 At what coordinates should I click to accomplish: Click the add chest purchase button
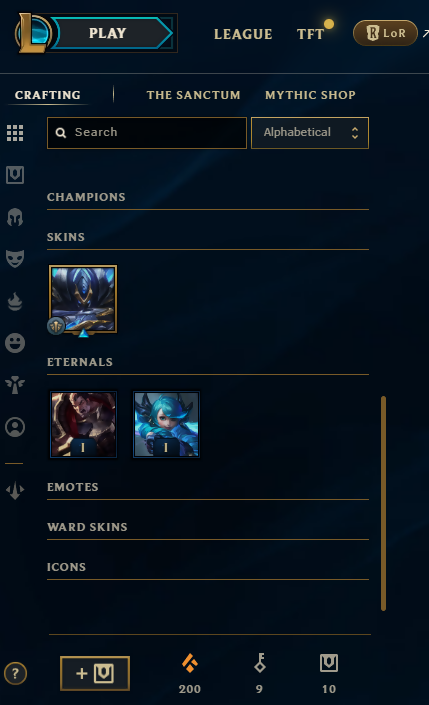pos(95,673)
